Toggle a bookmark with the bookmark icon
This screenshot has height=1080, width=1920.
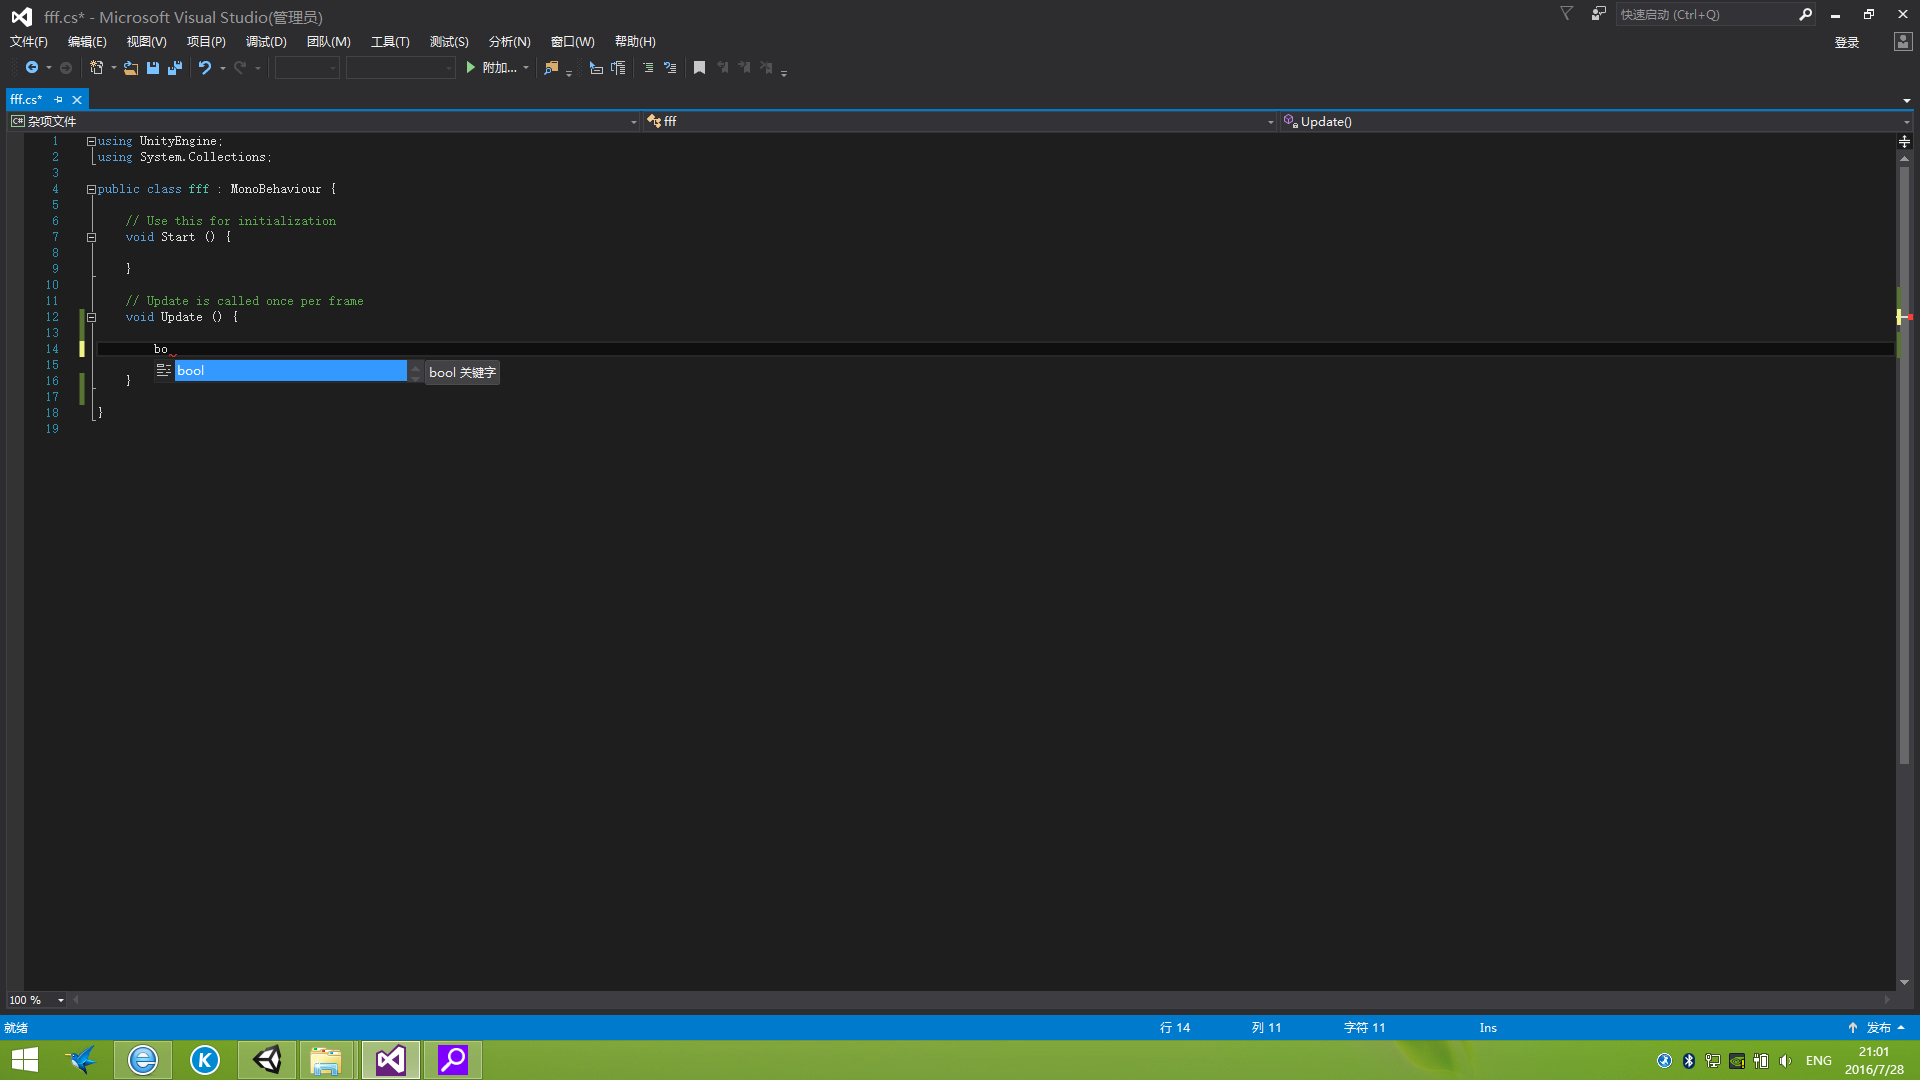(x=699, y=68)
